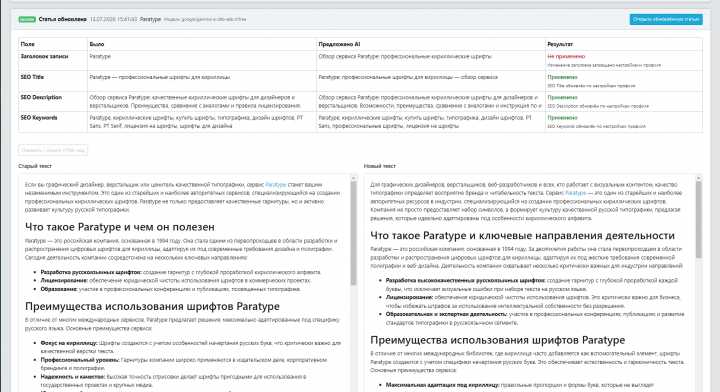Select the Заголовок записи row label
720x392 pixels.
[x=45, y=56]
